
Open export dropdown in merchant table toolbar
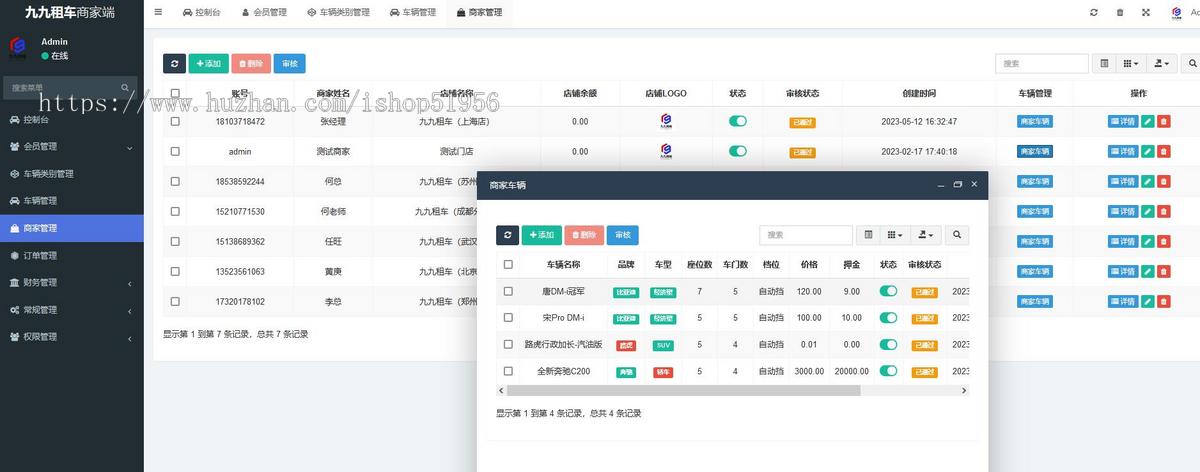[x=1161, y=63]
